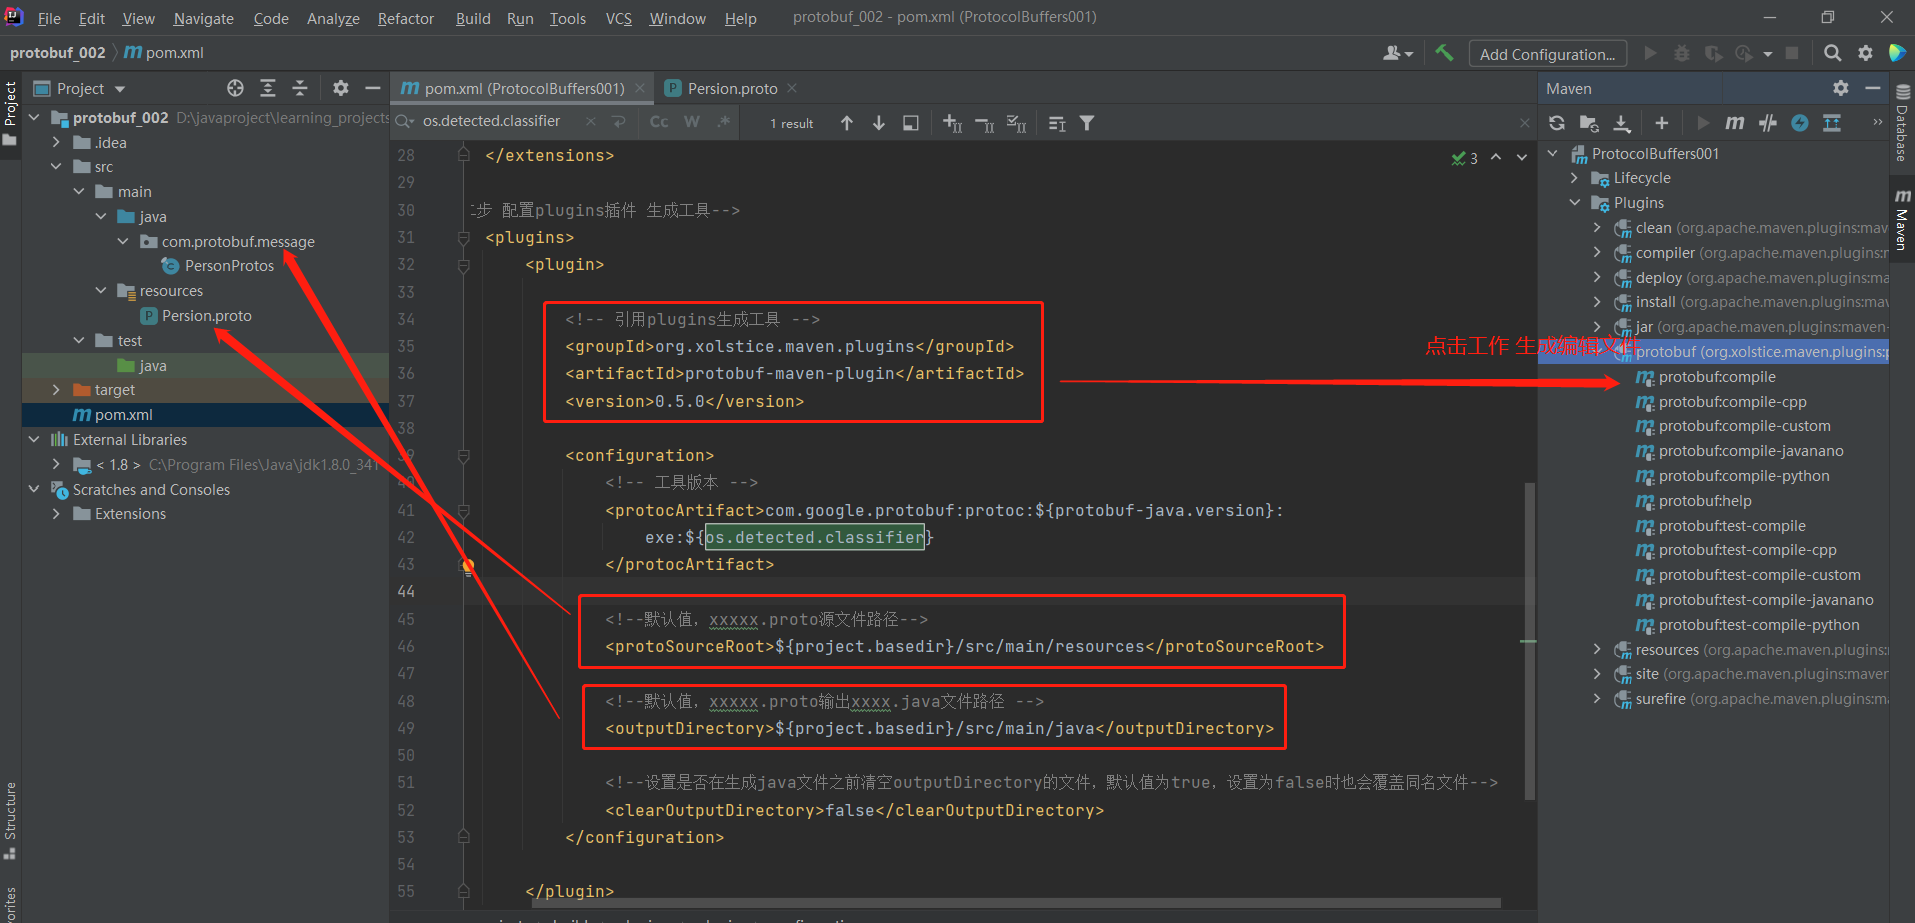Open Search Everywhere with the magnifier icon
Image resolution: width=1915 pixels, height=923 pixels.
[1833, 53]
